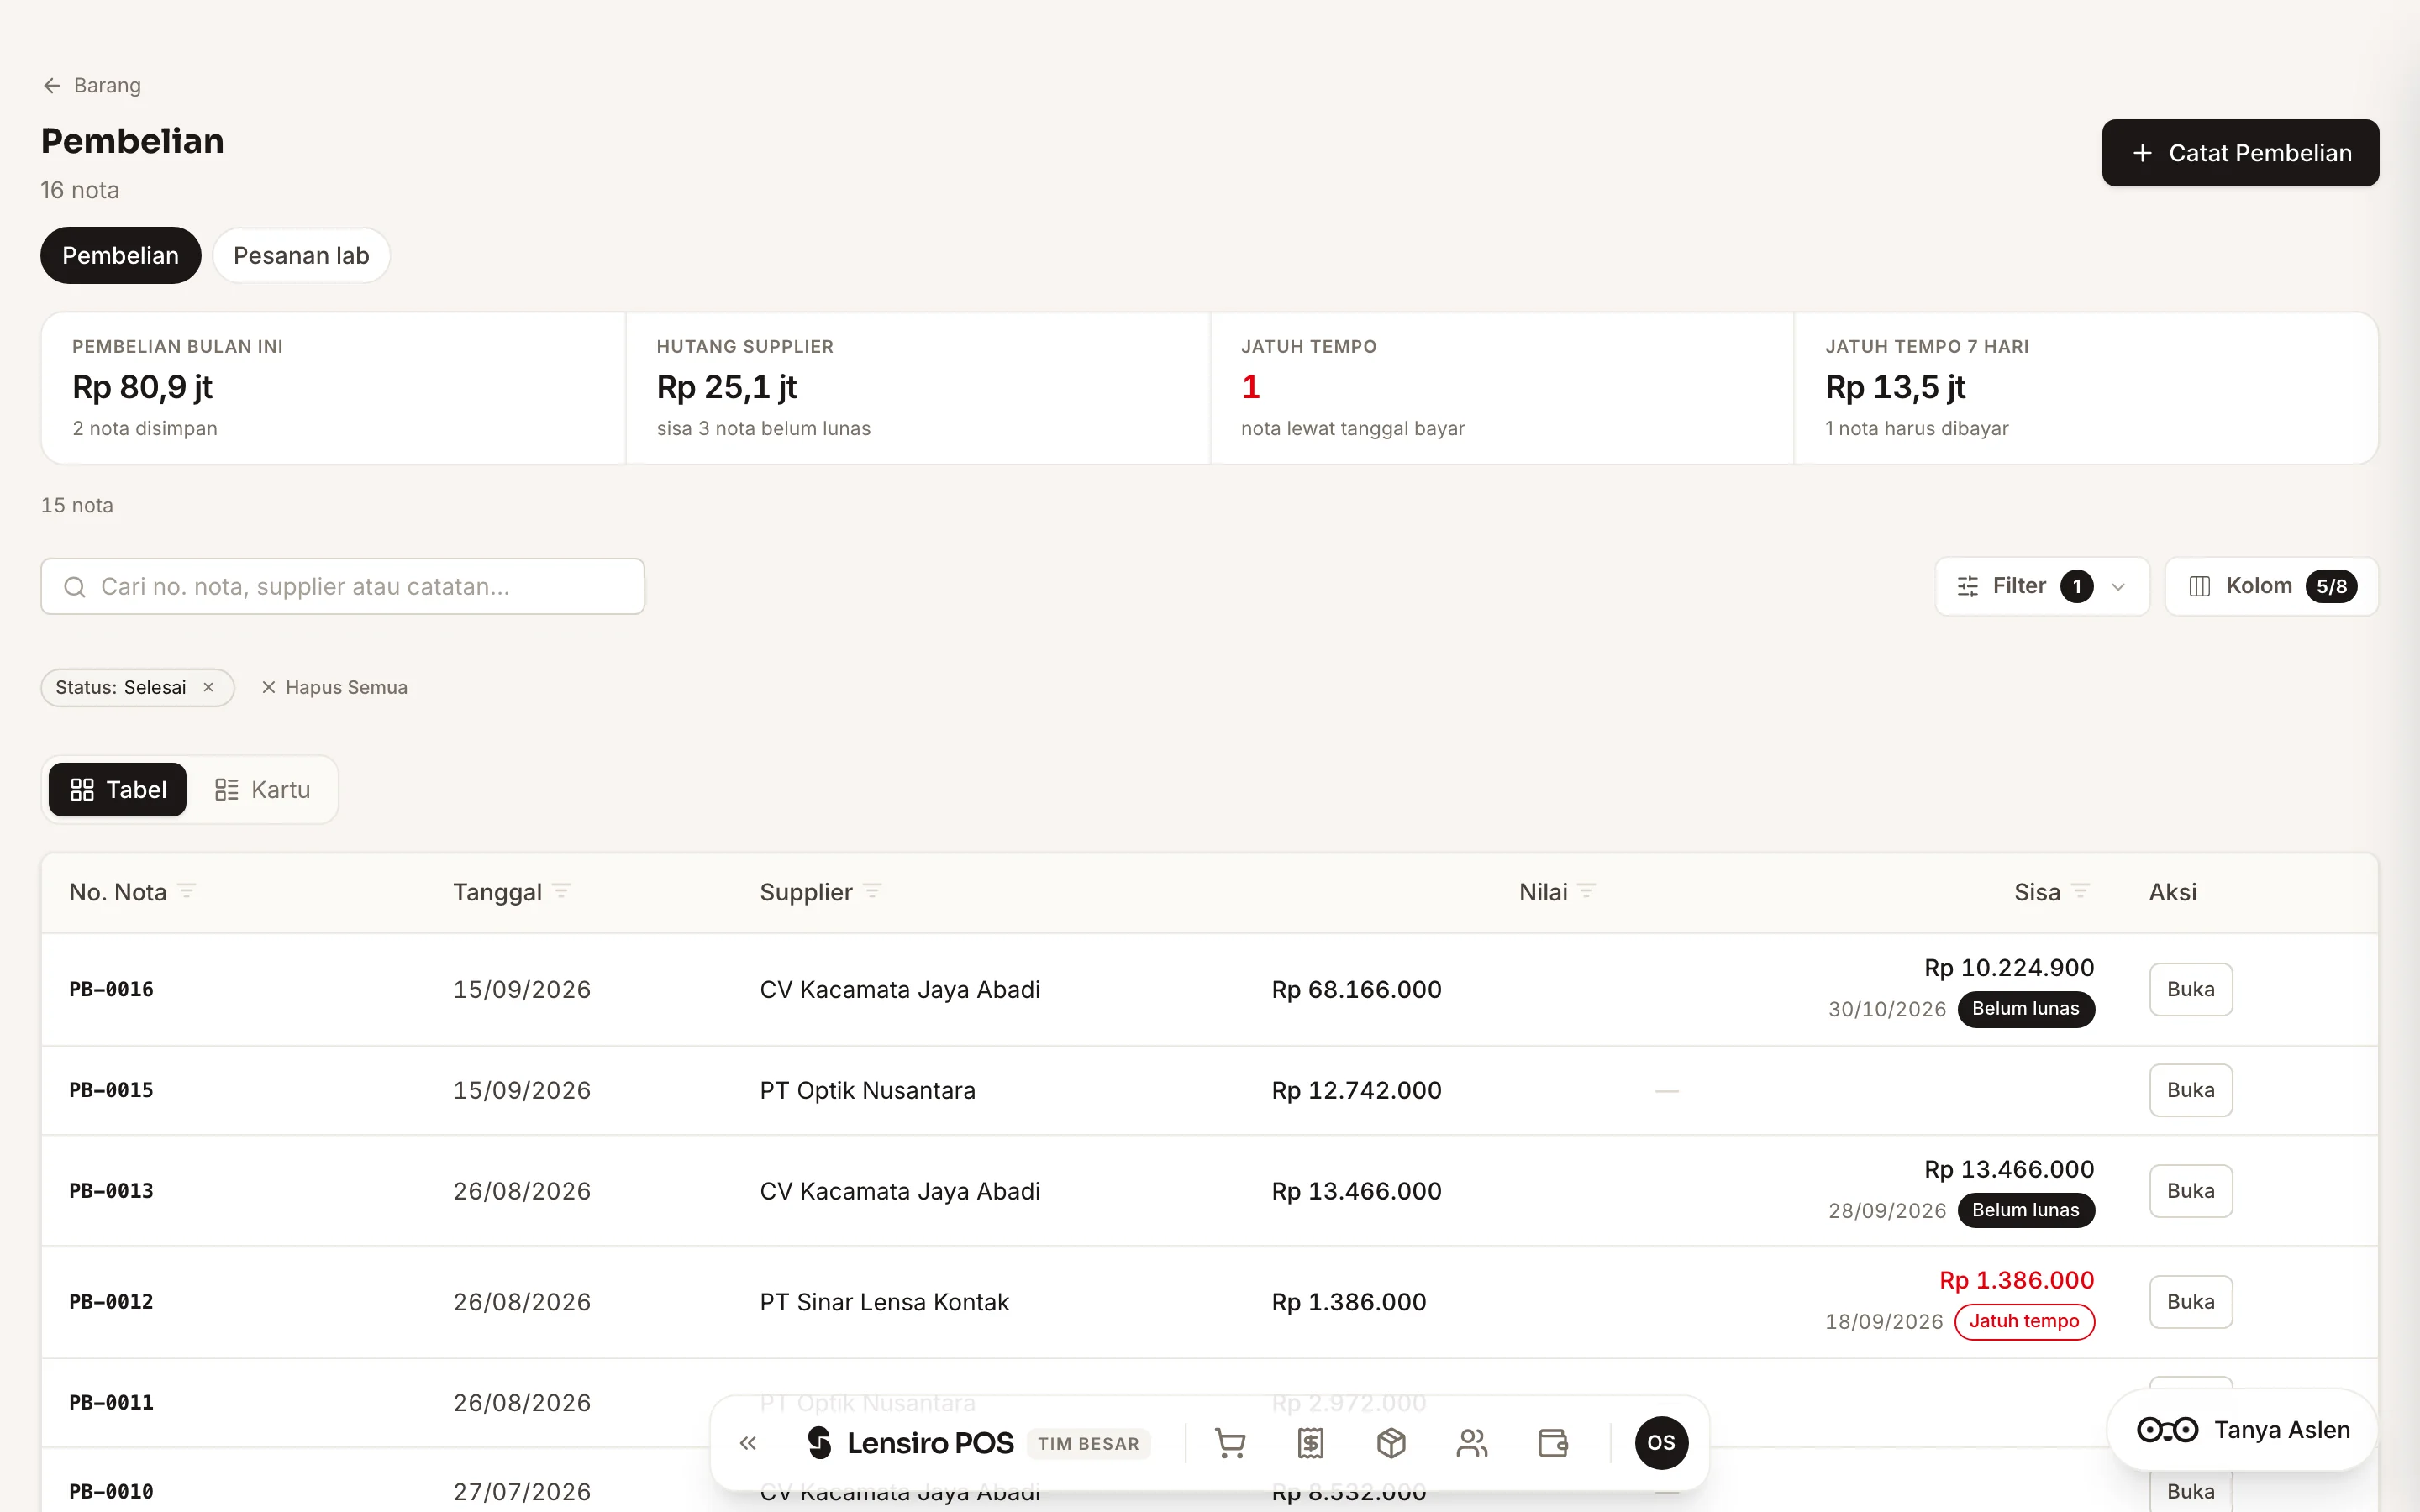
Task: Open Tanya Aslen assistant
Action: click(2242, 1430)
